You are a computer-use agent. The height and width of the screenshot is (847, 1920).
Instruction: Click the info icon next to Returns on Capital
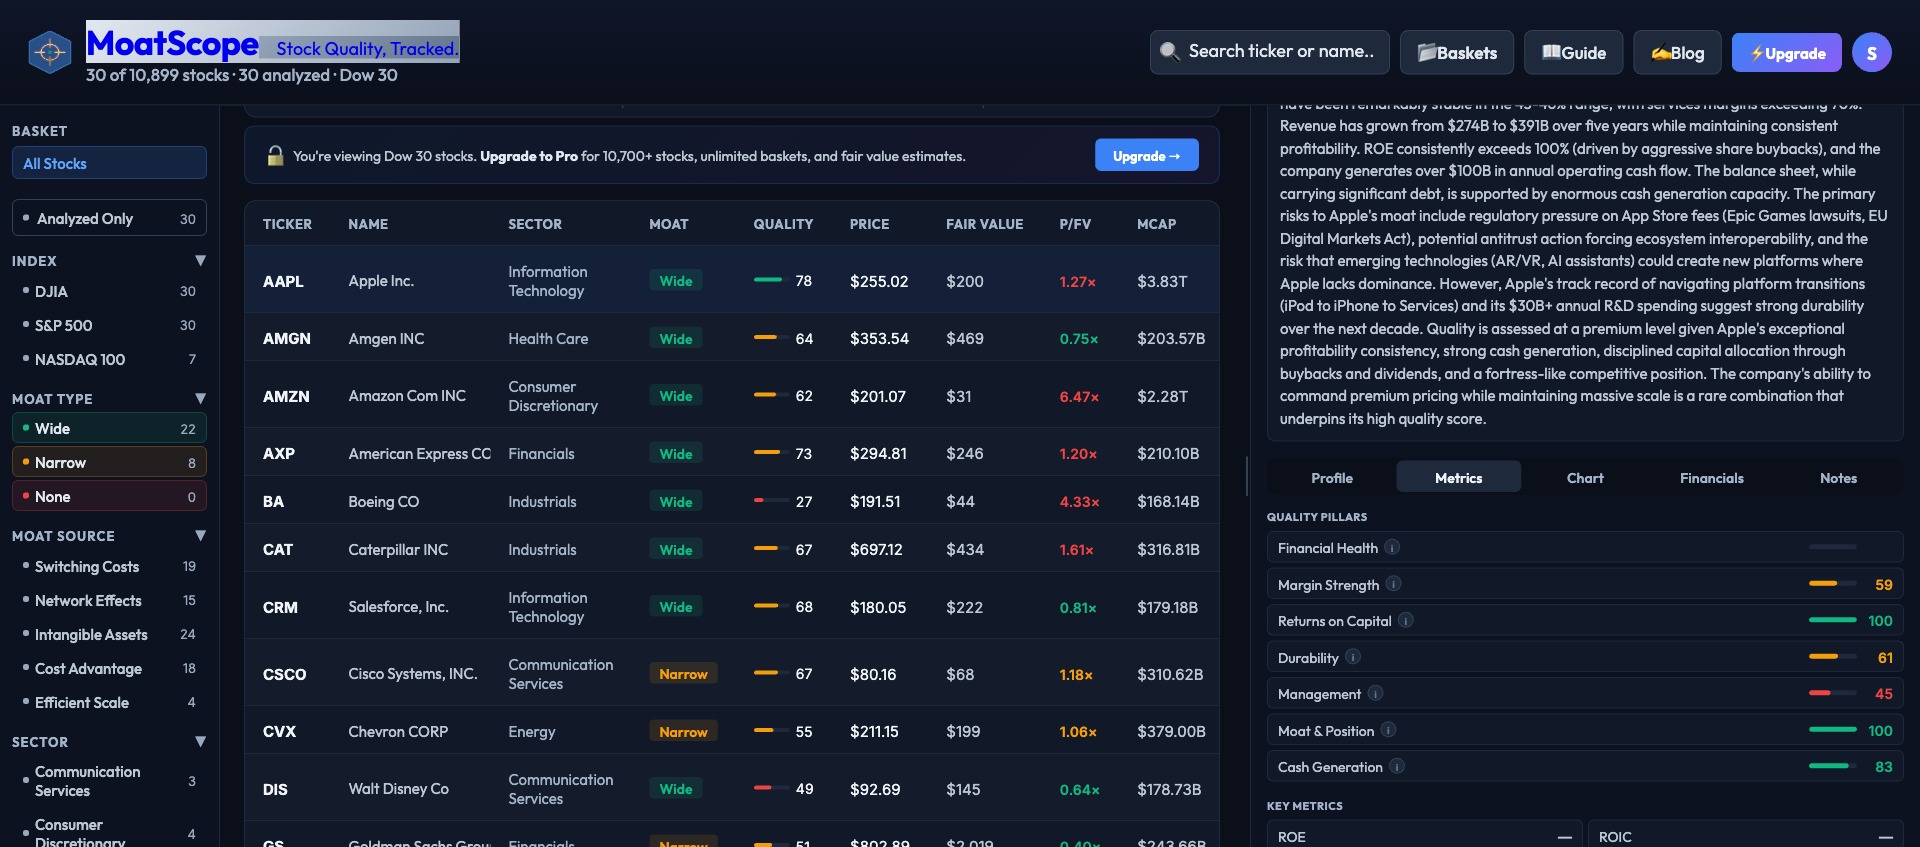click(1406, 621)
